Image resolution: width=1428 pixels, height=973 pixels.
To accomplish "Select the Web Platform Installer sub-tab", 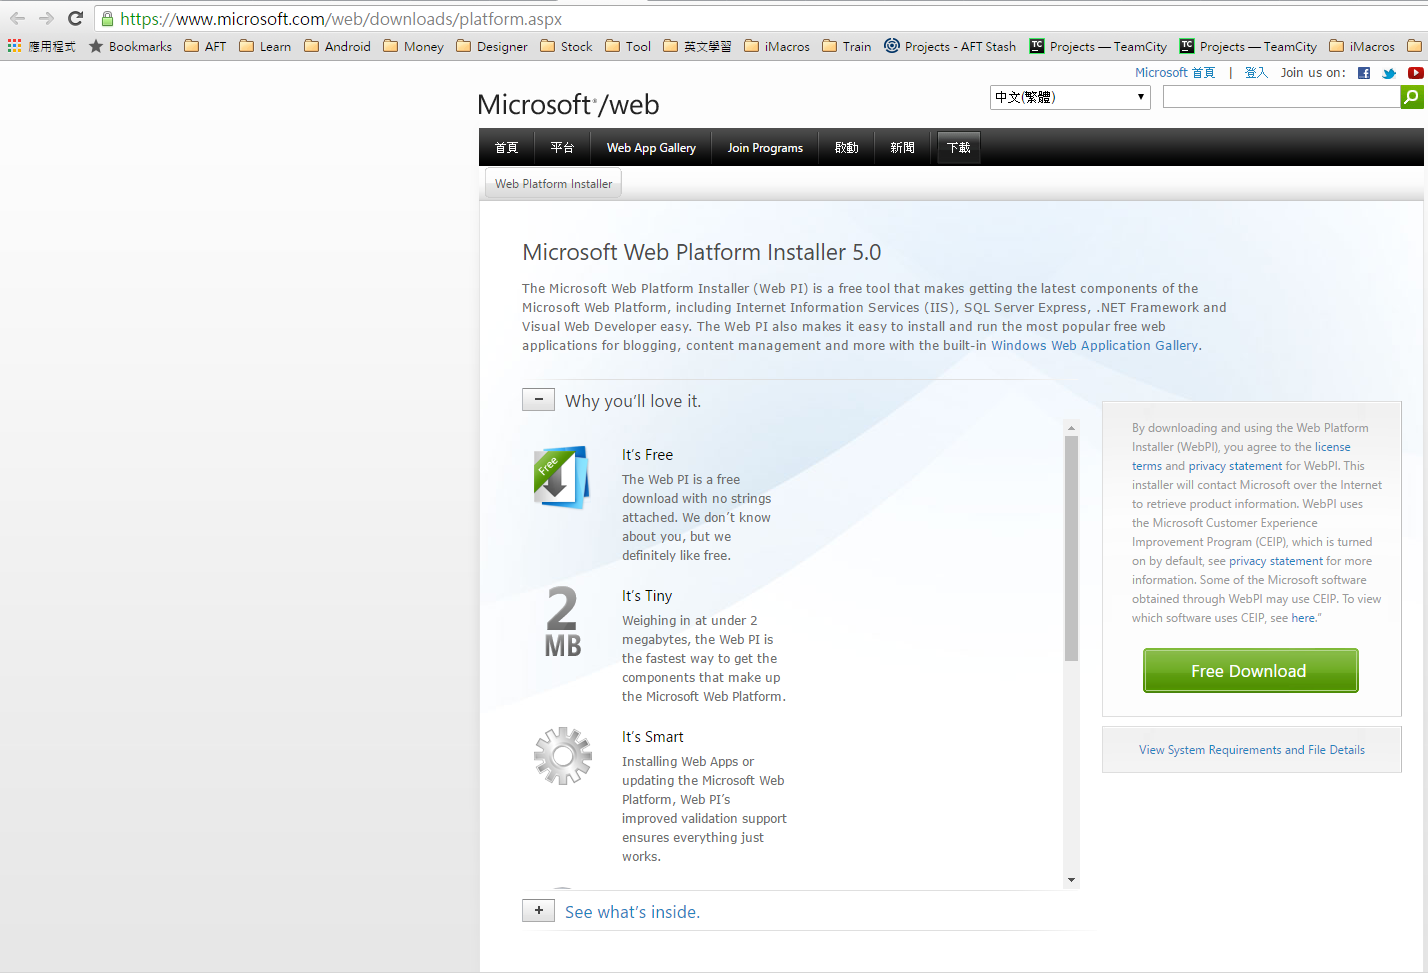I will (553, 184).
